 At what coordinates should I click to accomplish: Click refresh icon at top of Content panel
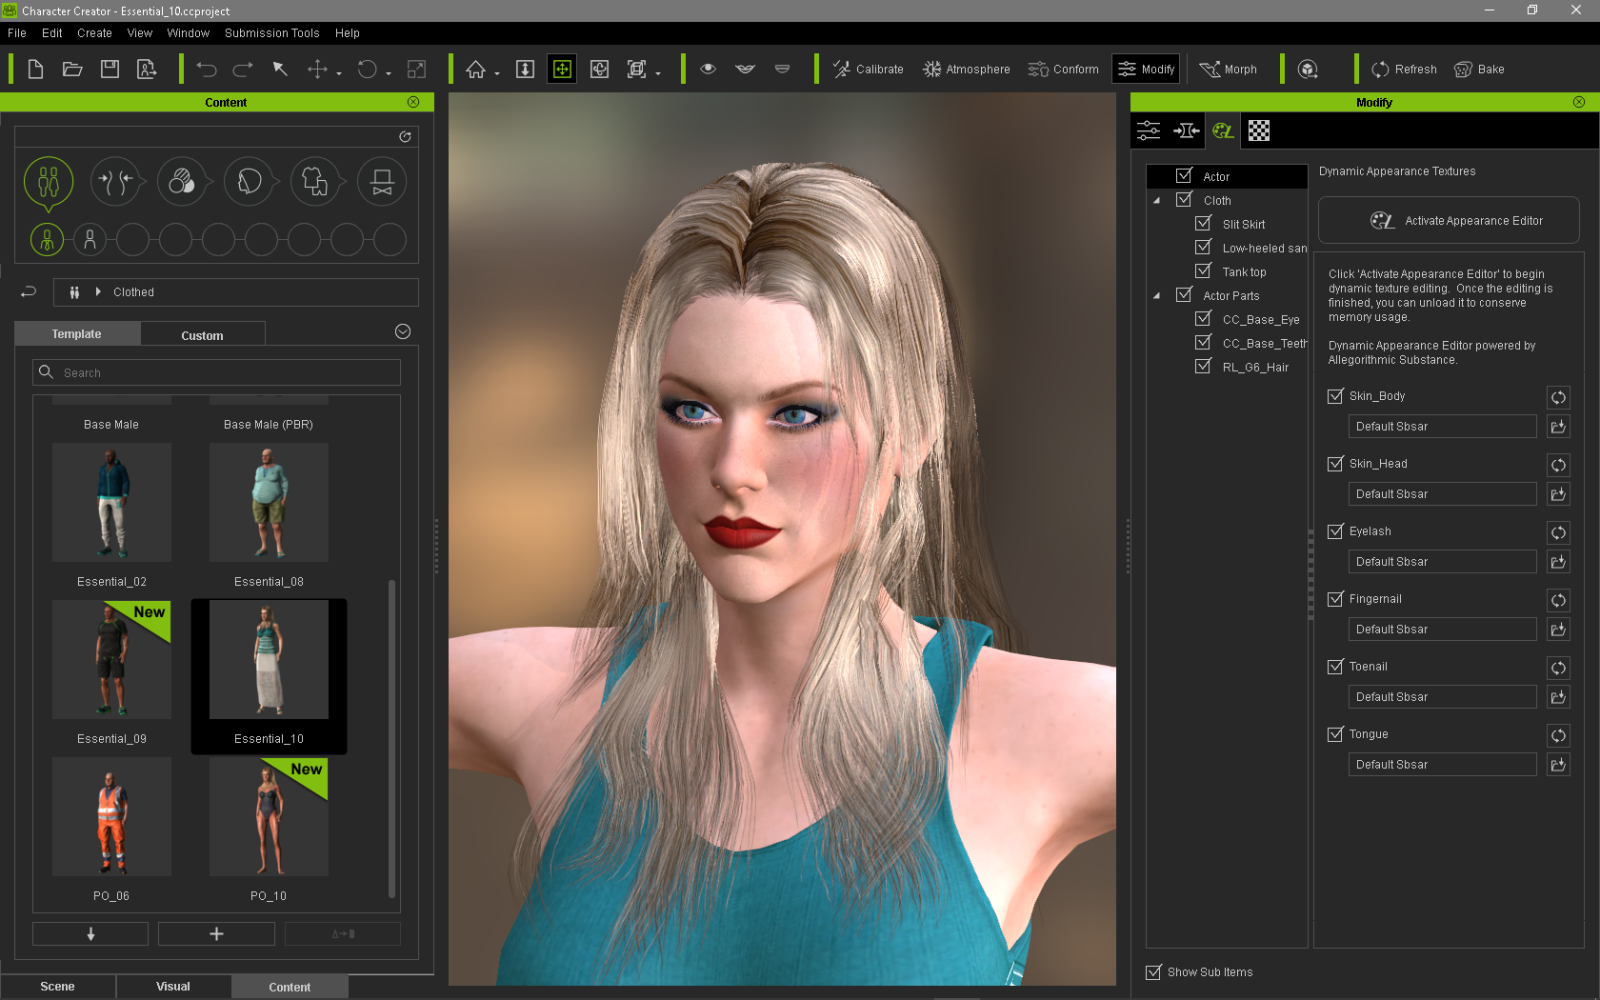[x=405, y=137]
